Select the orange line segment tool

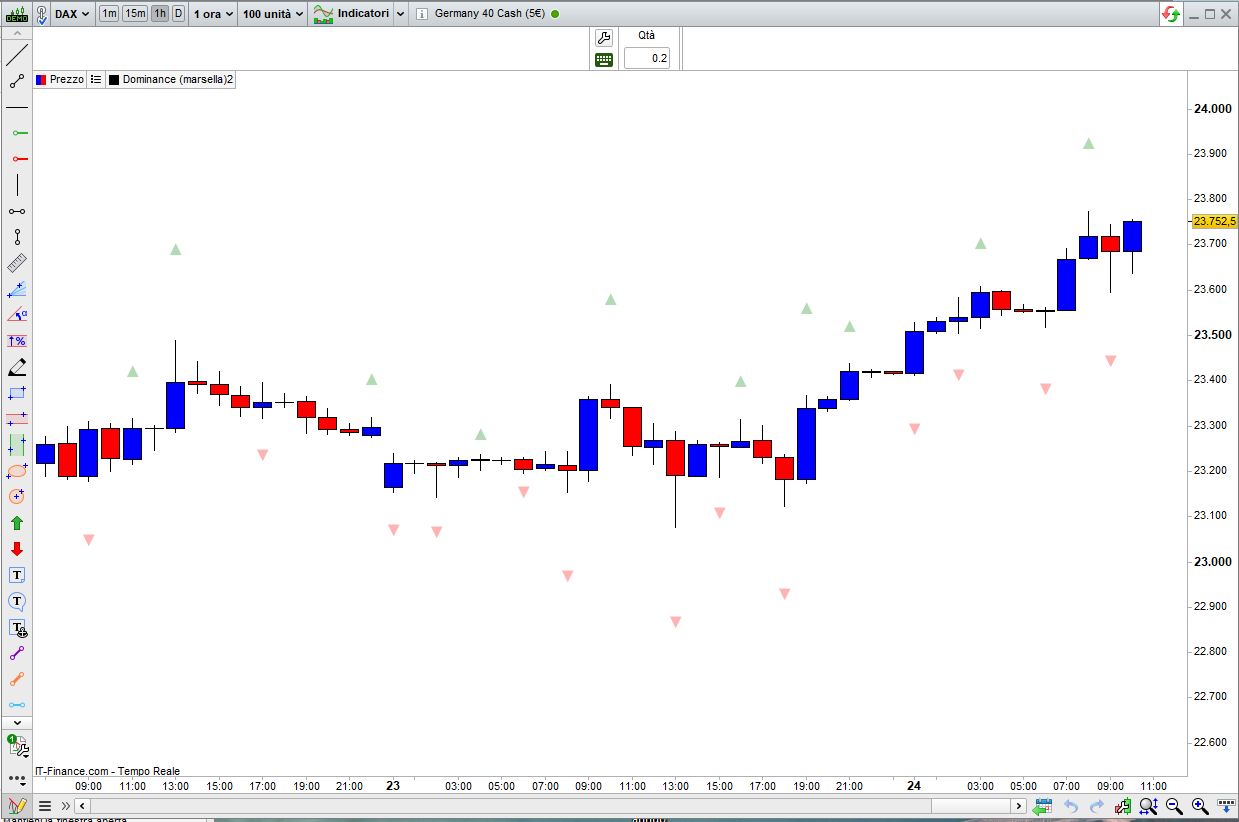click(x=17, y=679)
